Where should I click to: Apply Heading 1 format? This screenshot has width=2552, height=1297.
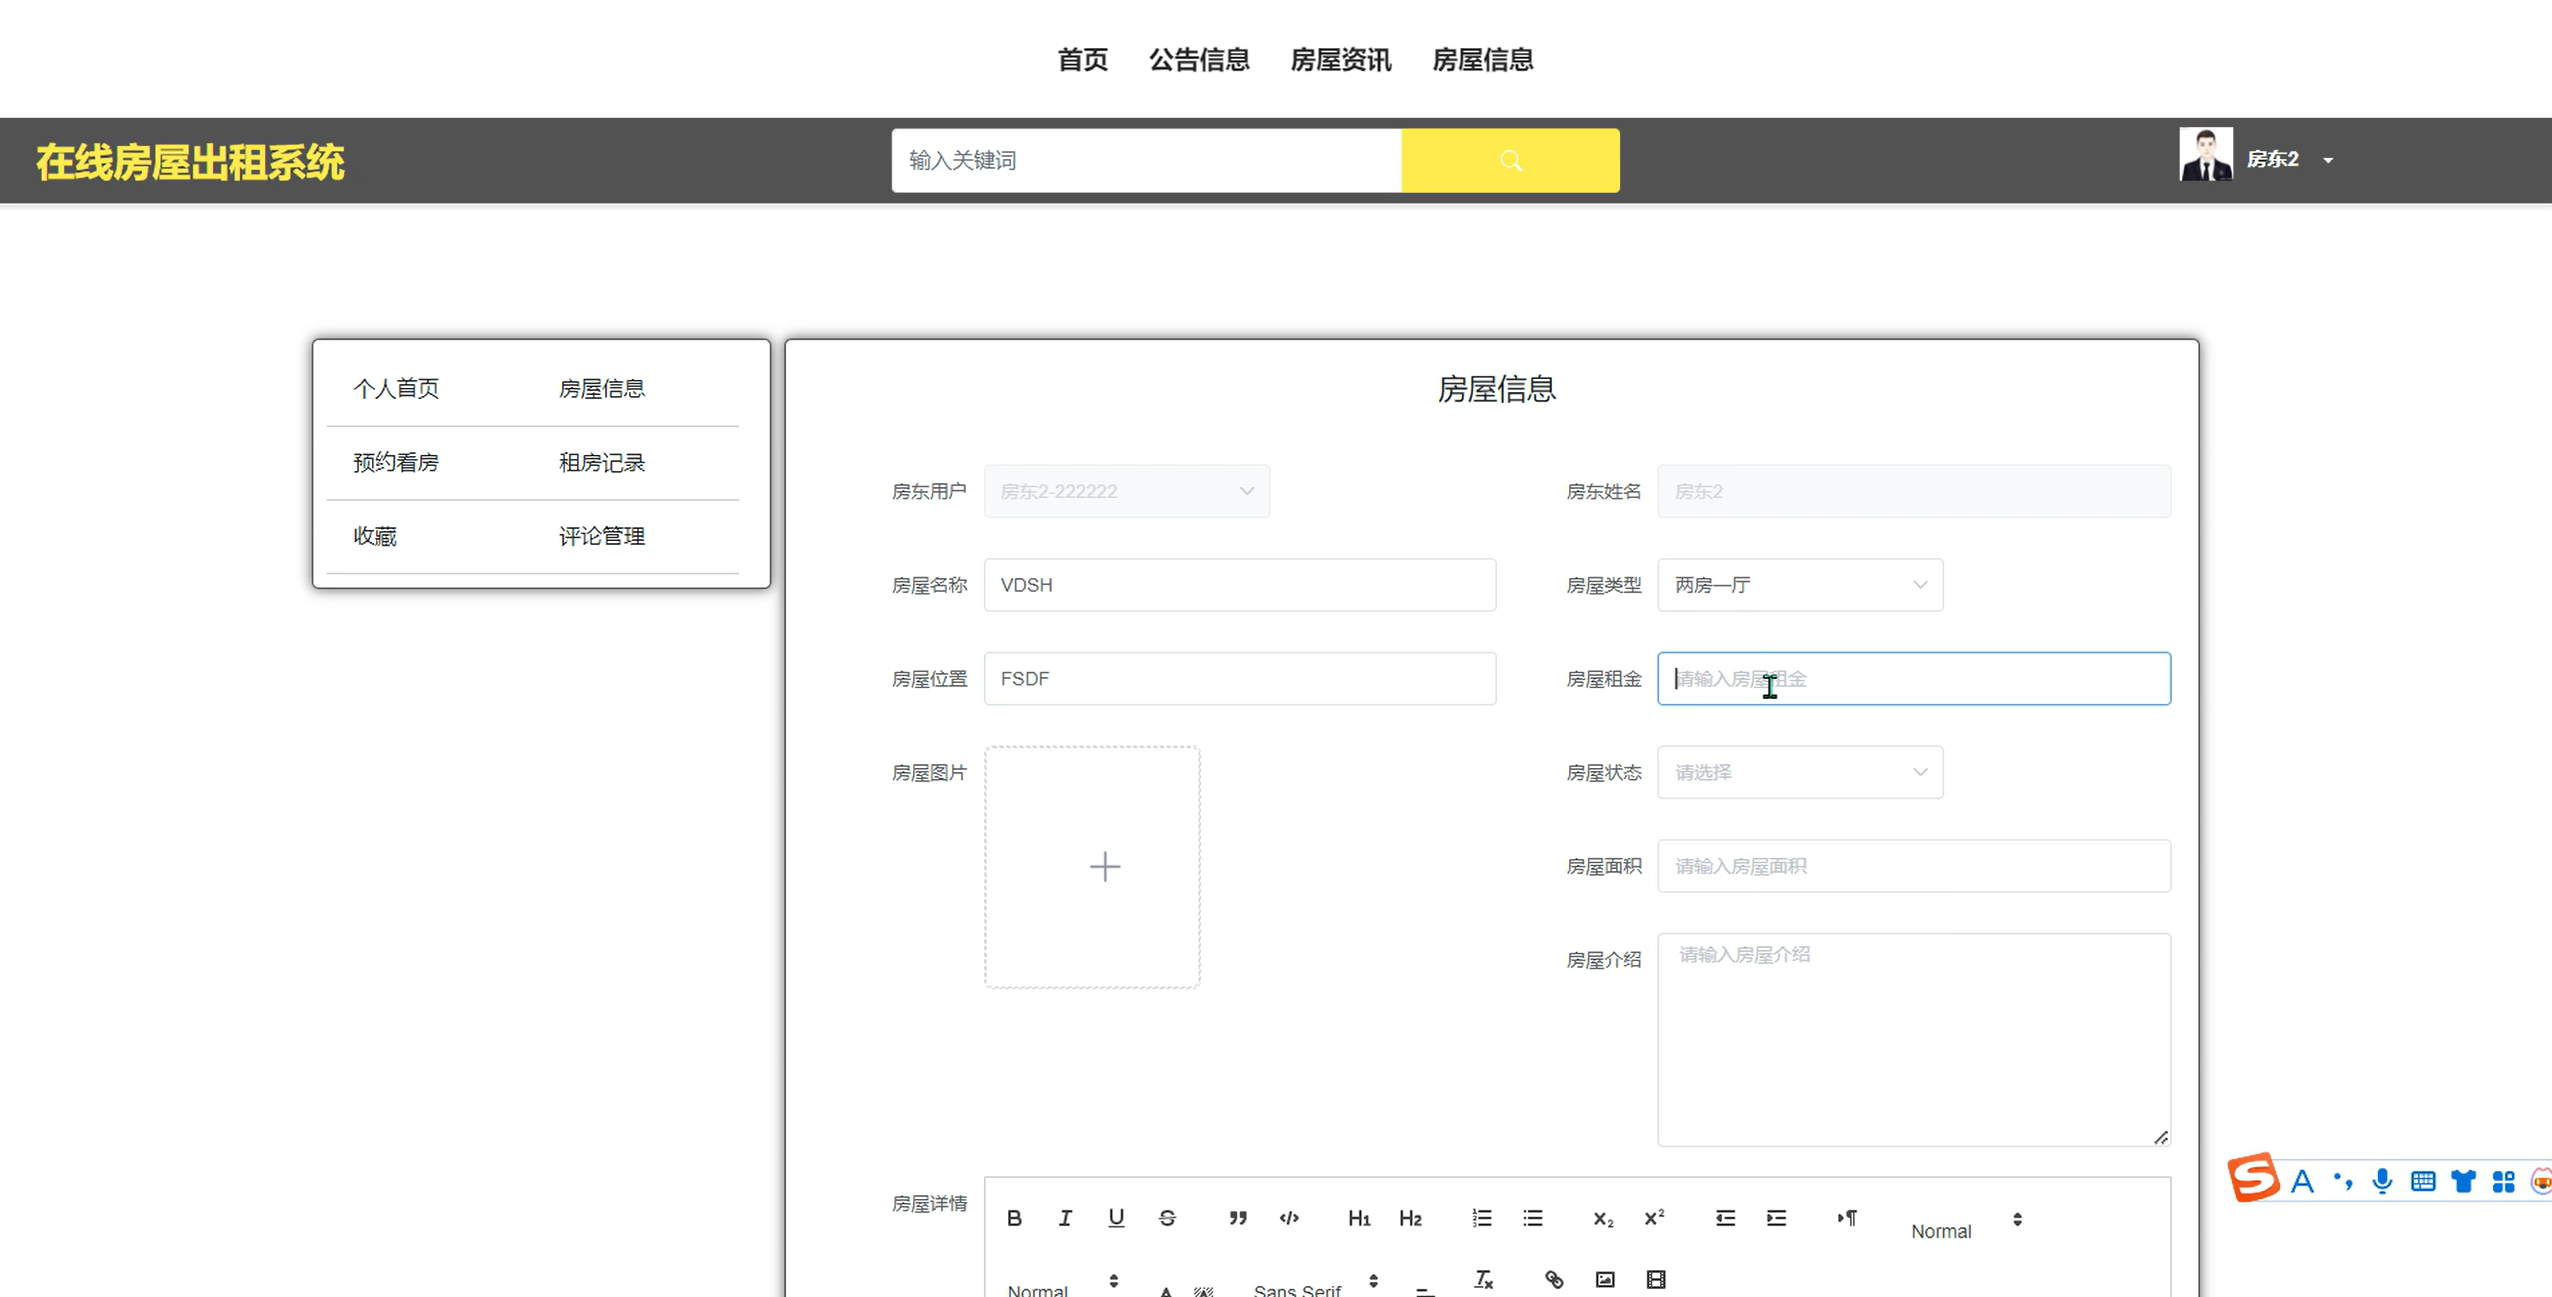click(x=1358, y=1218)
